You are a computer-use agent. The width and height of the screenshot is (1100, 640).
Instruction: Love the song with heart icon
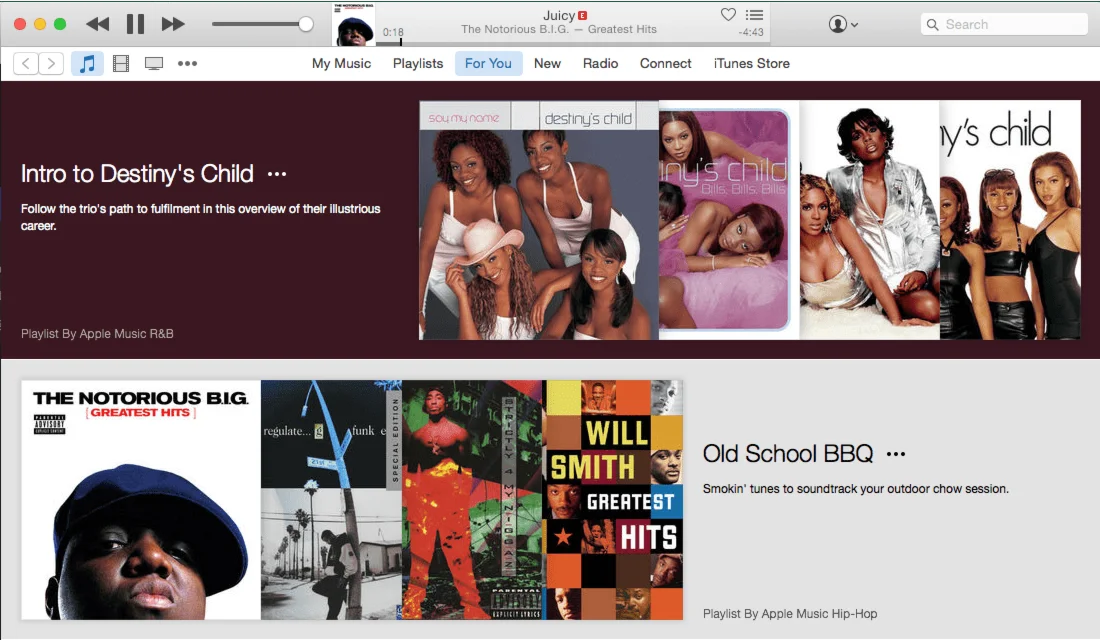(728, 14)
